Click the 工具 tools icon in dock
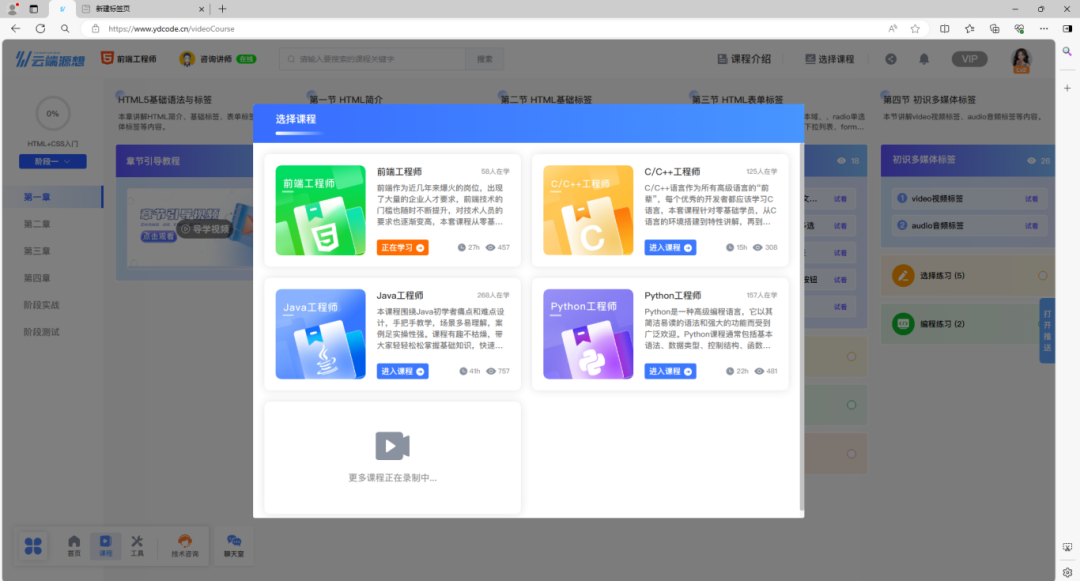This screenshot has width=1080, height=581. coord(137,545)
